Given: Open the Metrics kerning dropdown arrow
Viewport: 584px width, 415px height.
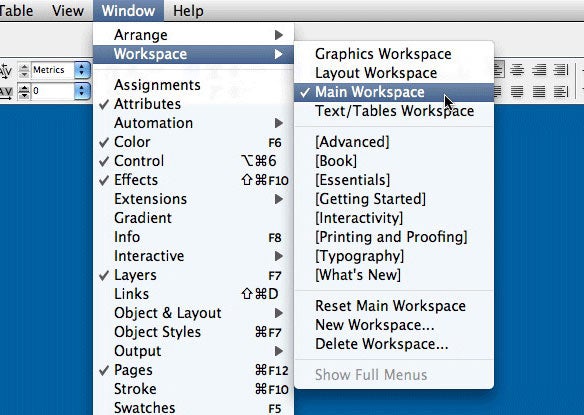Looking at the screenshot, I should (82, 70).
